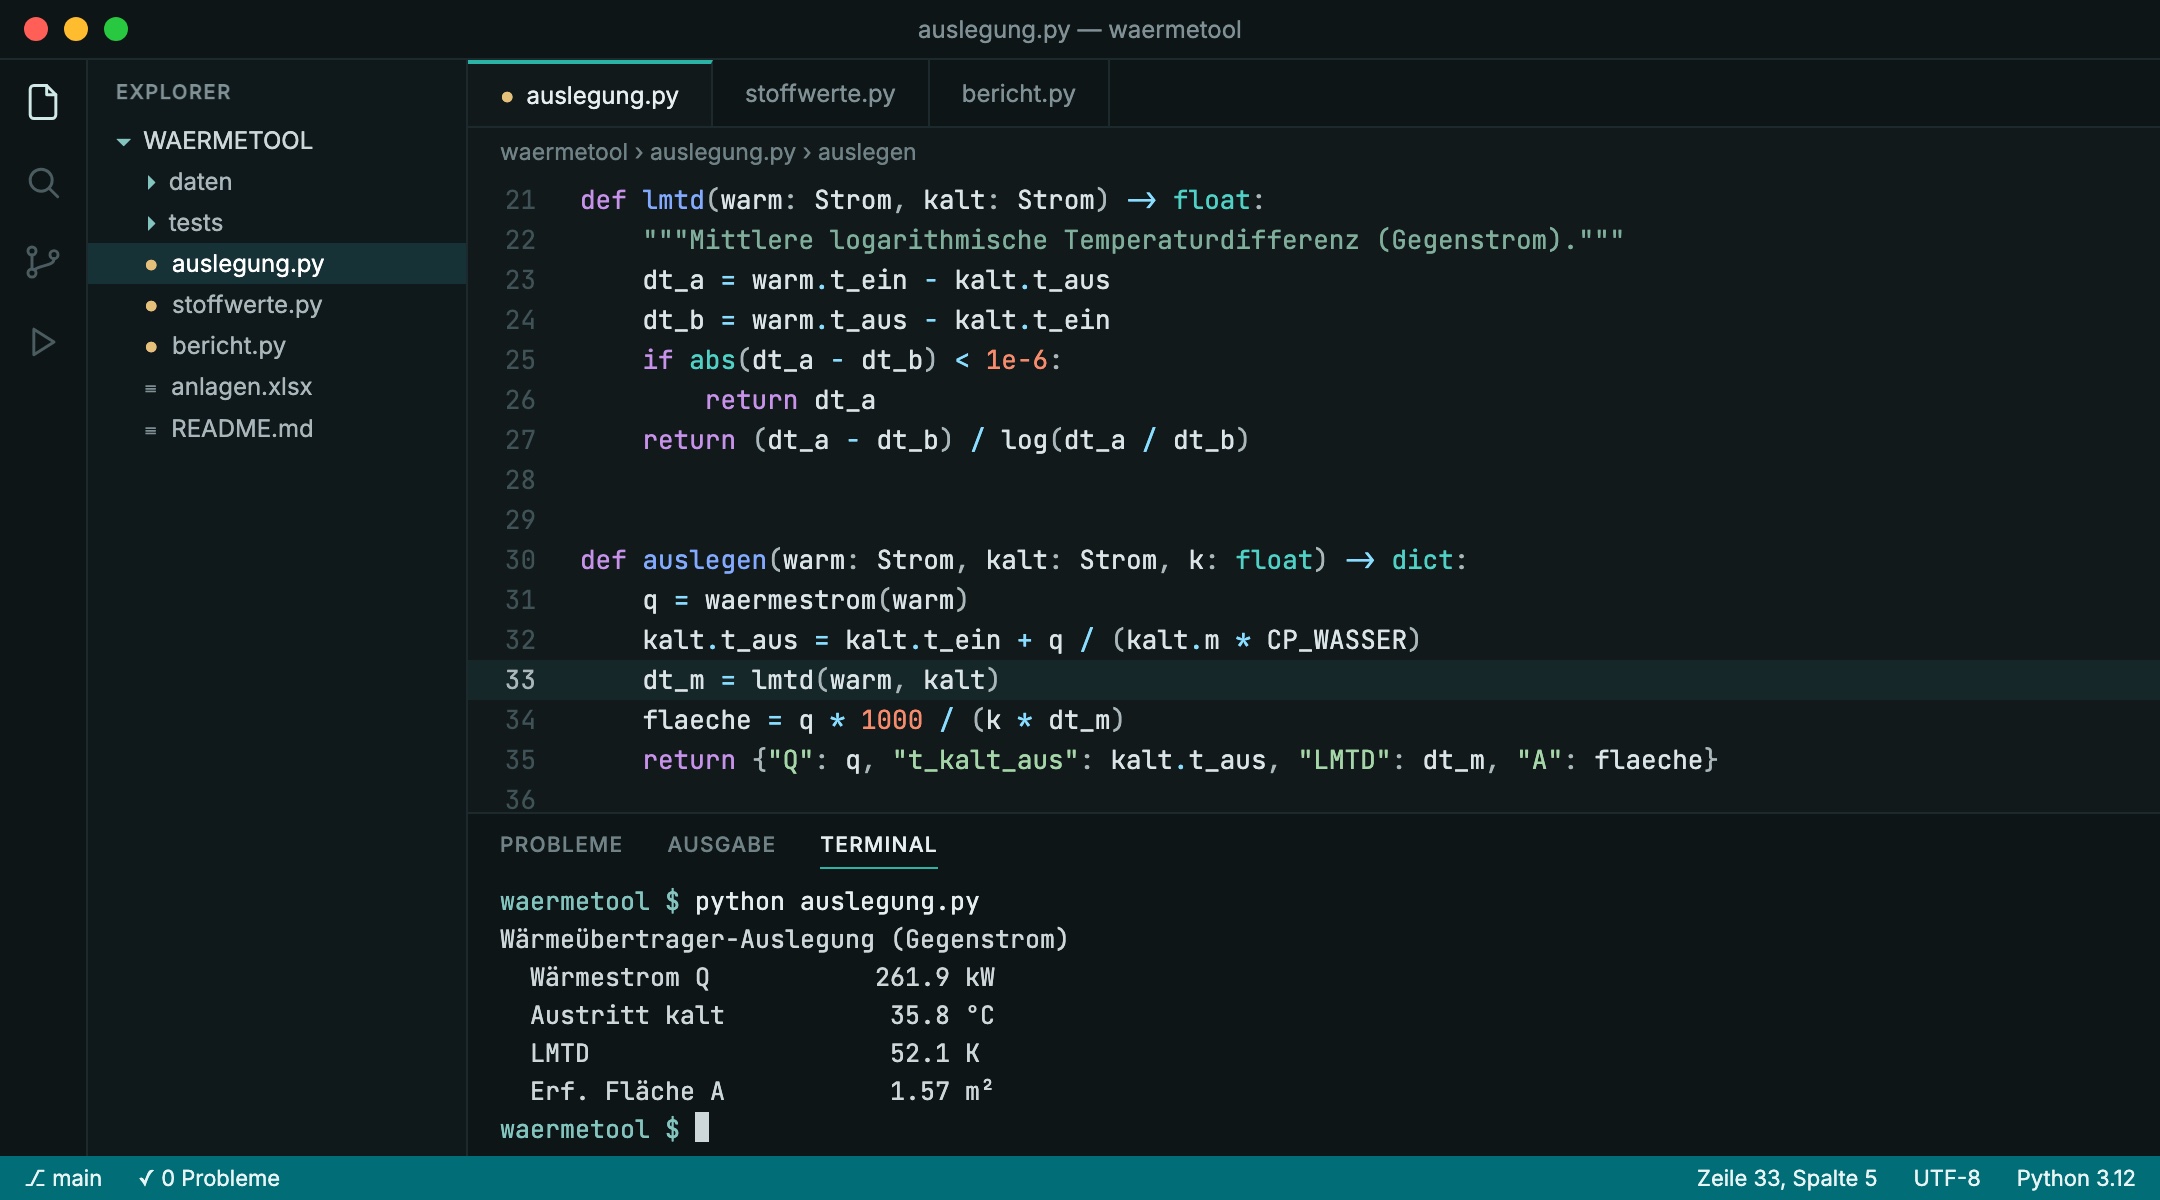Click the waermetool breadcrumb segment
This screenshot has height=1200, width=2160.
(x=564, y=152)
